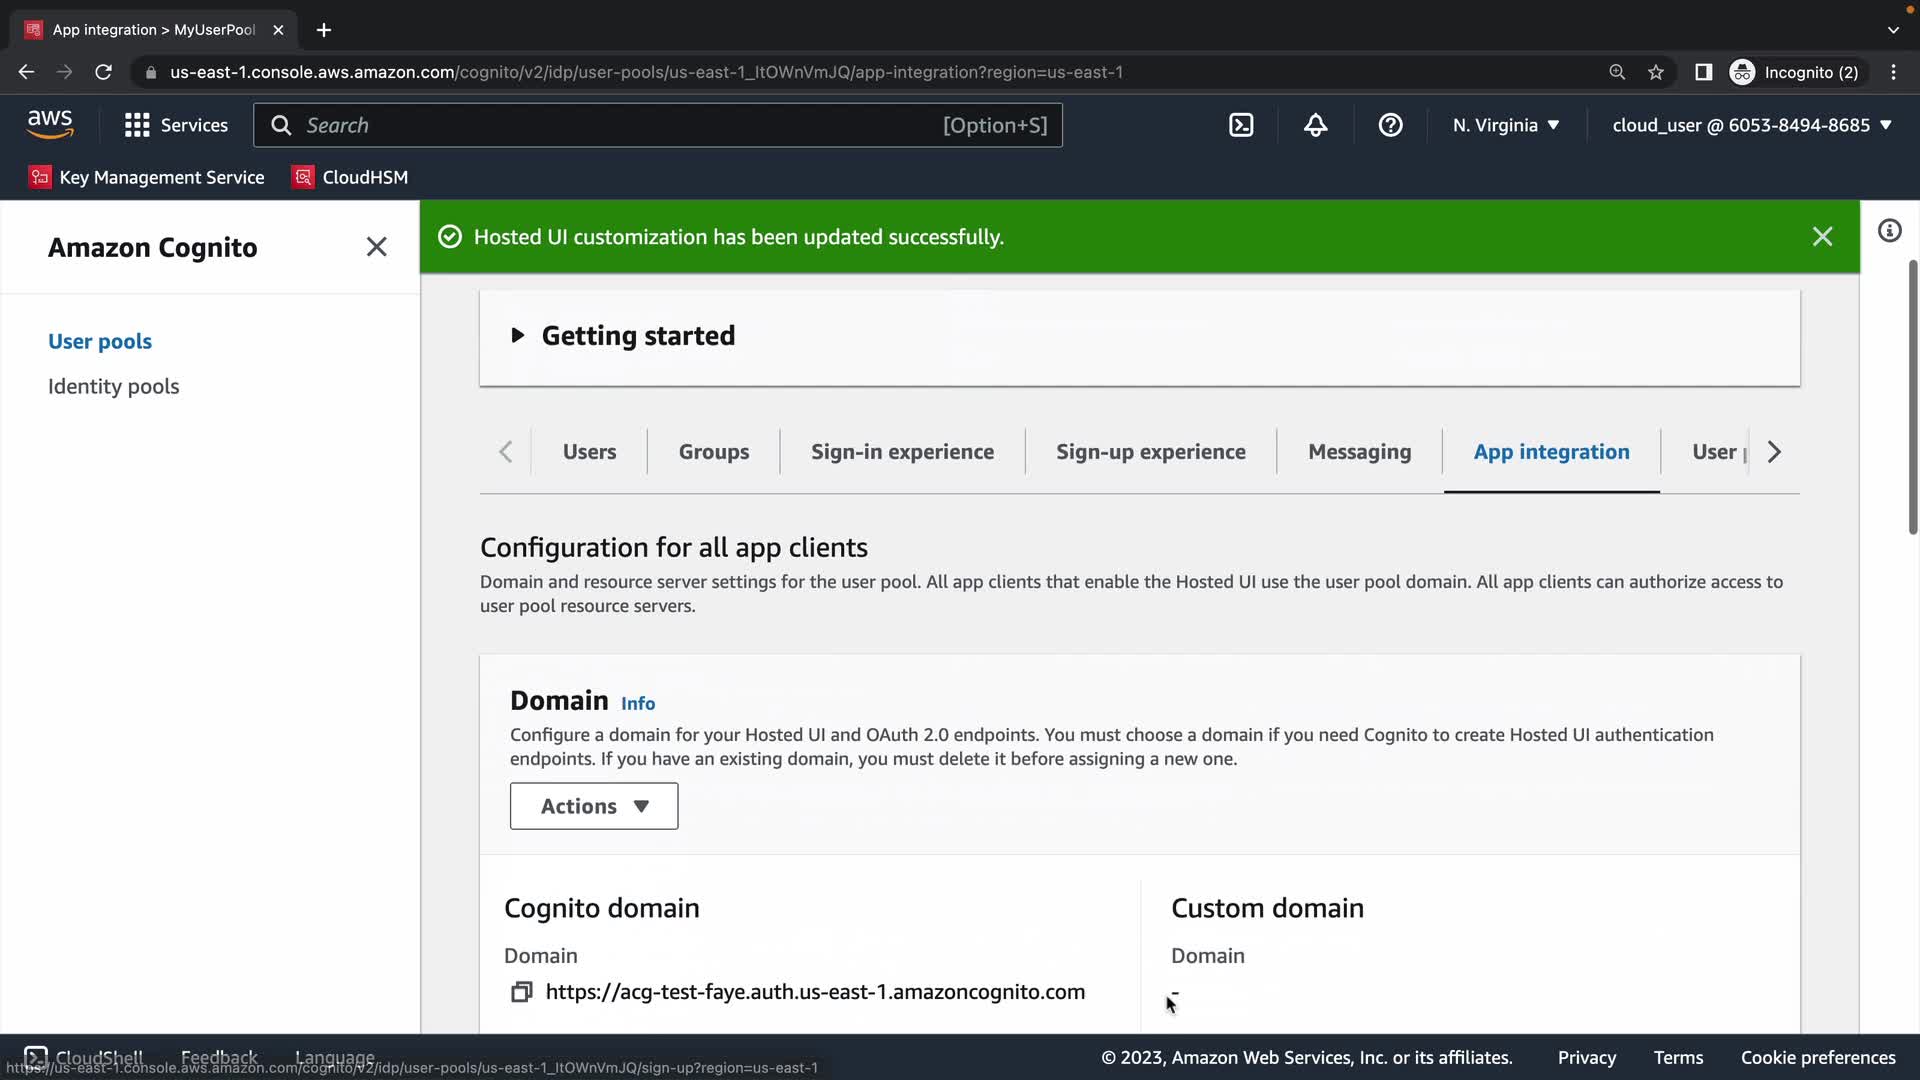Open Identity pools in the sidebar

(x=114, y=386)
